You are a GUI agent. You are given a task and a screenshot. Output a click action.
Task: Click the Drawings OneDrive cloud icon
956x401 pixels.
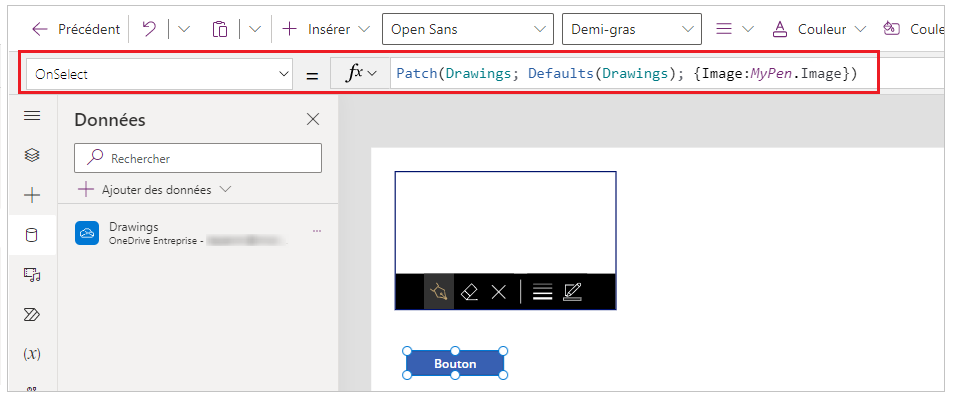coord(87,233)
